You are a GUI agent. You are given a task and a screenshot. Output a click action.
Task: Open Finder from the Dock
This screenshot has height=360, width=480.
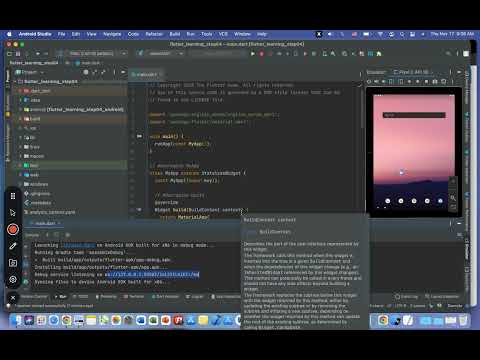point(17,320)
